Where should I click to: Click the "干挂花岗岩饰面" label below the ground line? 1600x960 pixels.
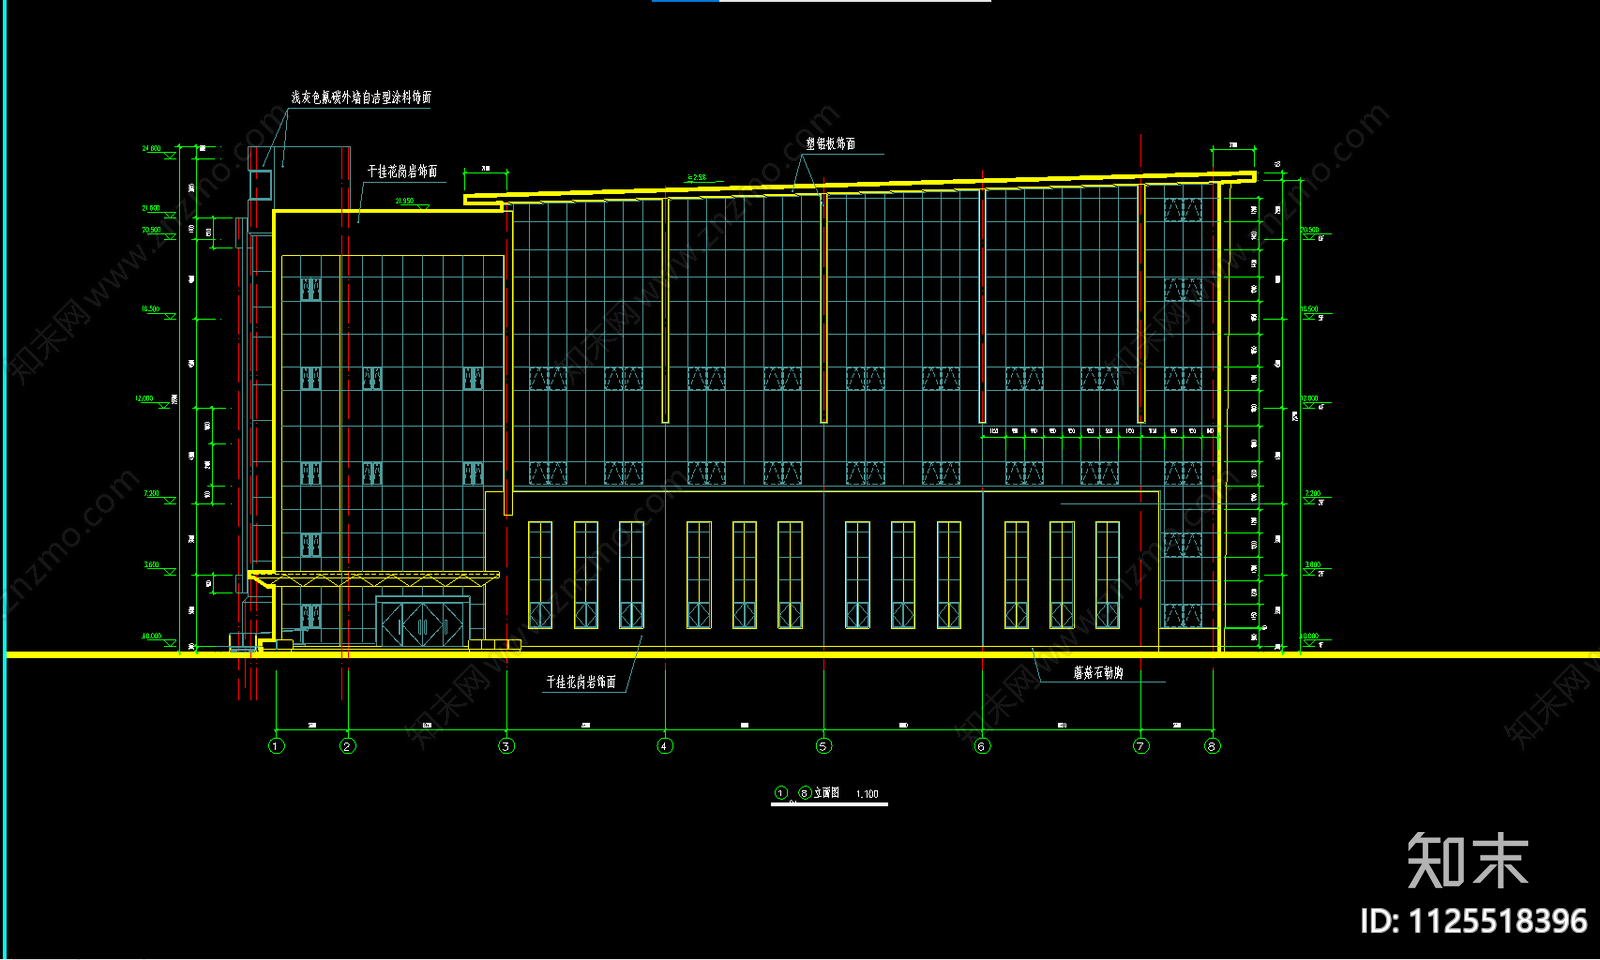pyautogui.click(x=581, y=682)
